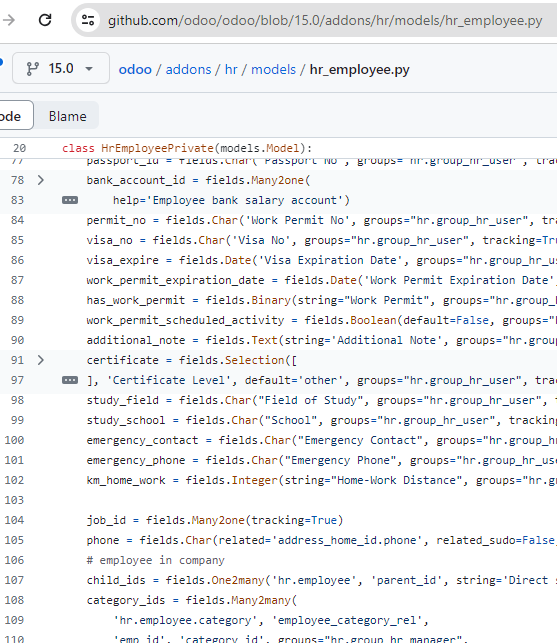Go forward with the browser arrow
Screen dimensions: 557x643
point(8,20)
